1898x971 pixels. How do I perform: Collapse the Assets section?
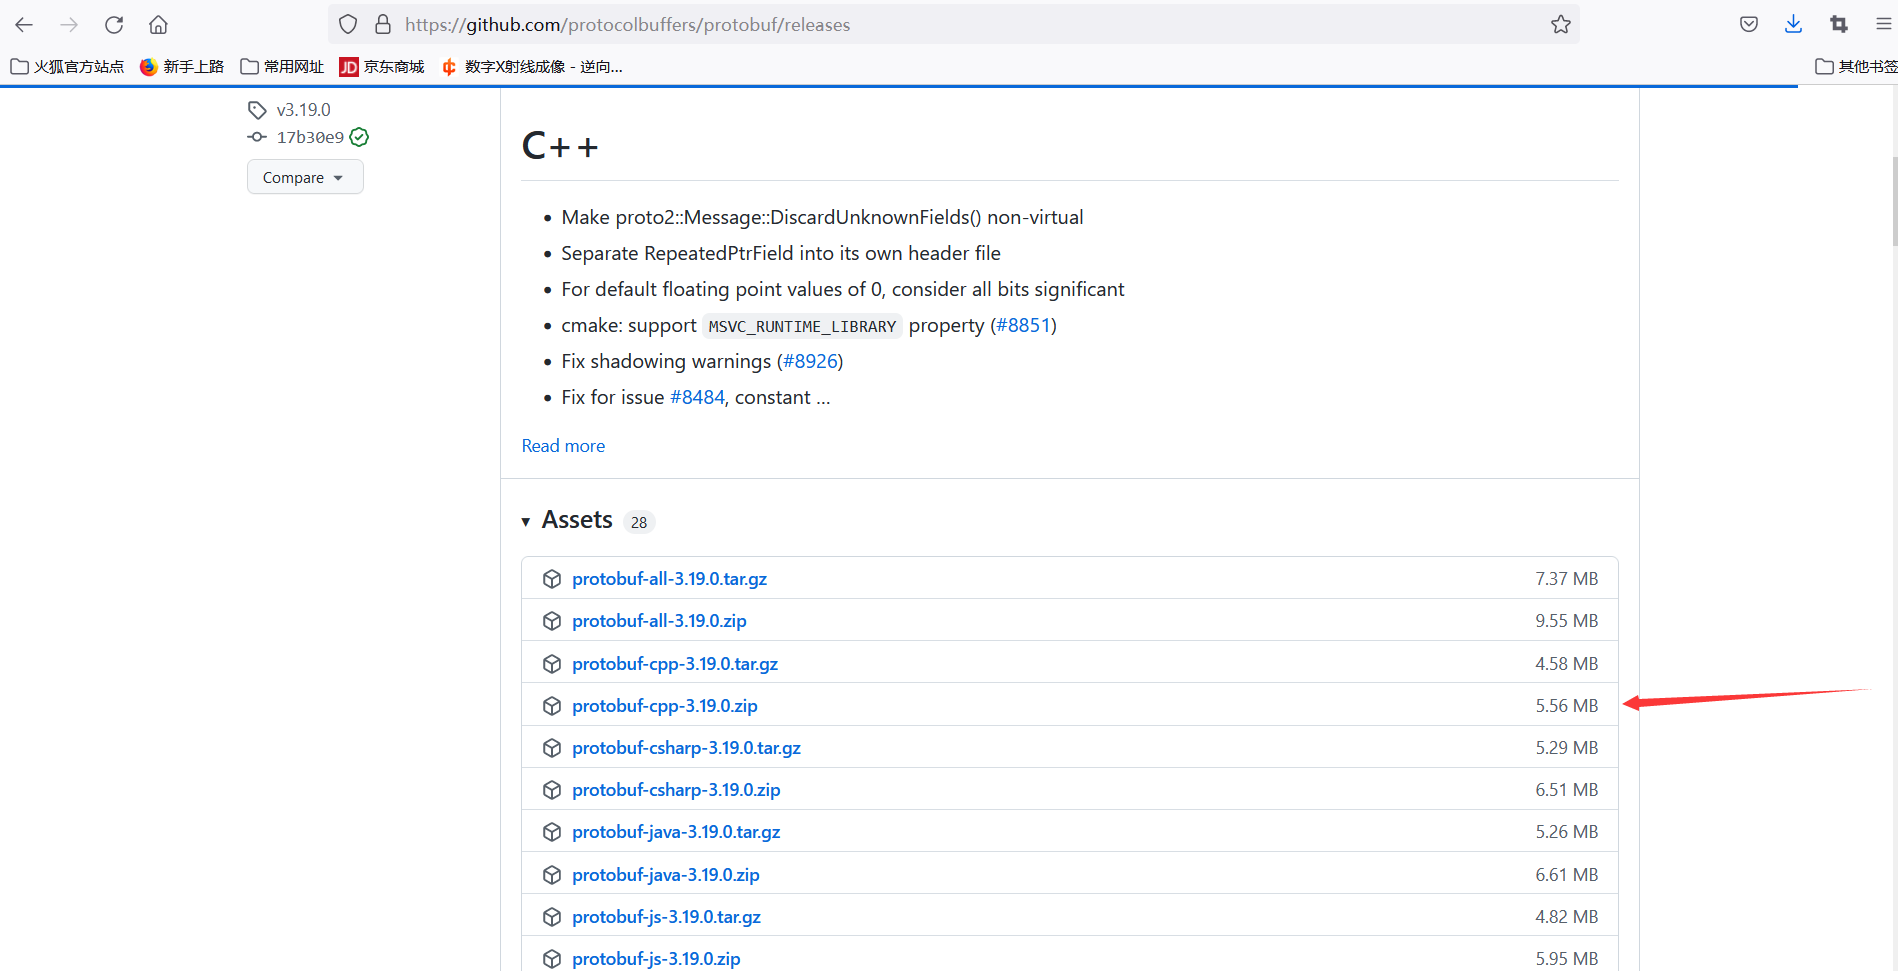527,521
